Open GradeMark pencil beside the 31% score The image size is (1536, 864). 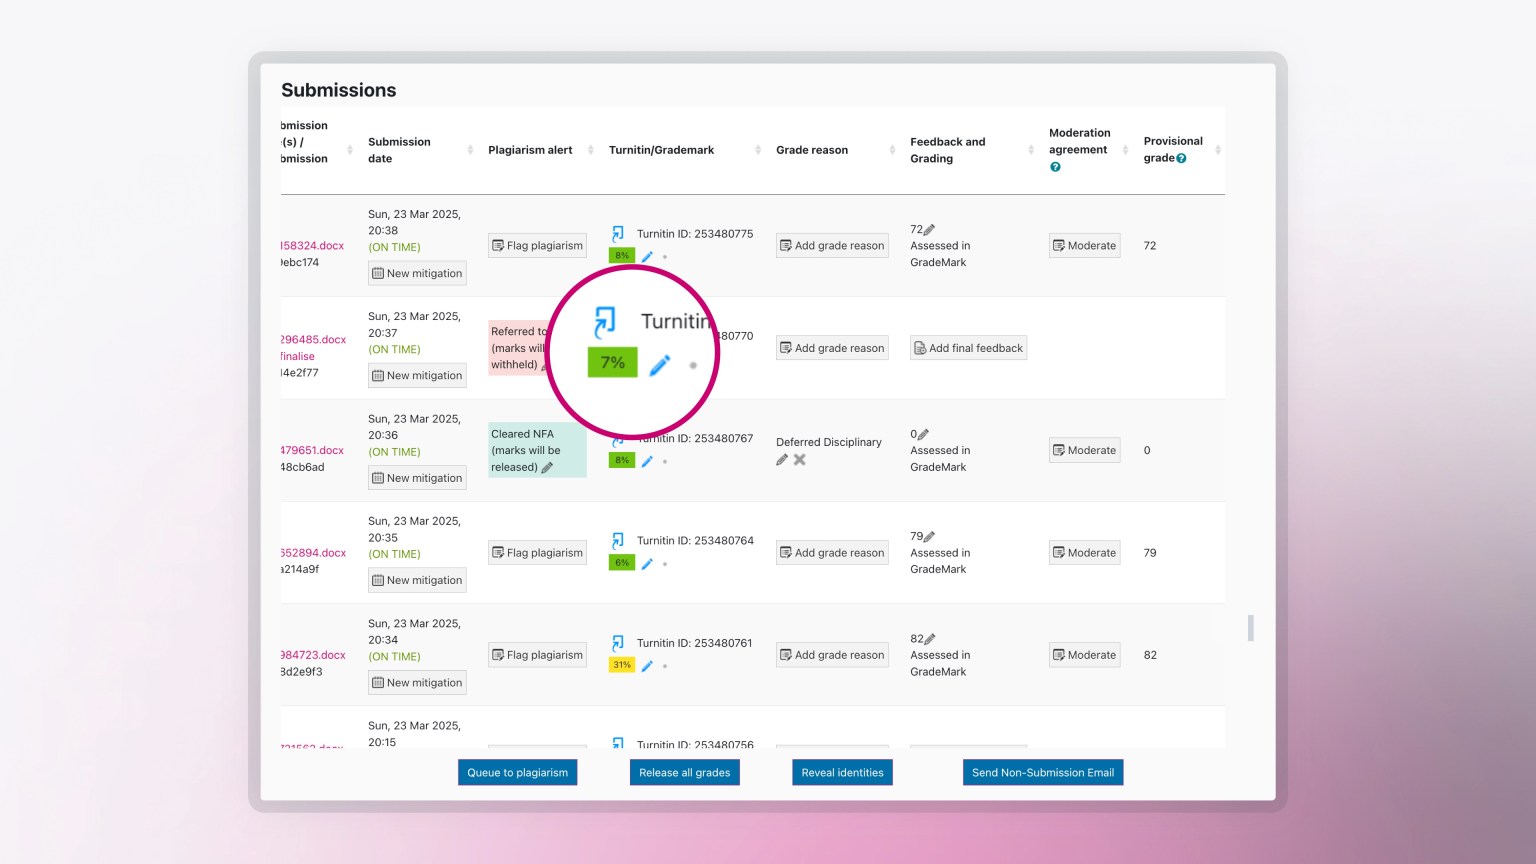647,666
